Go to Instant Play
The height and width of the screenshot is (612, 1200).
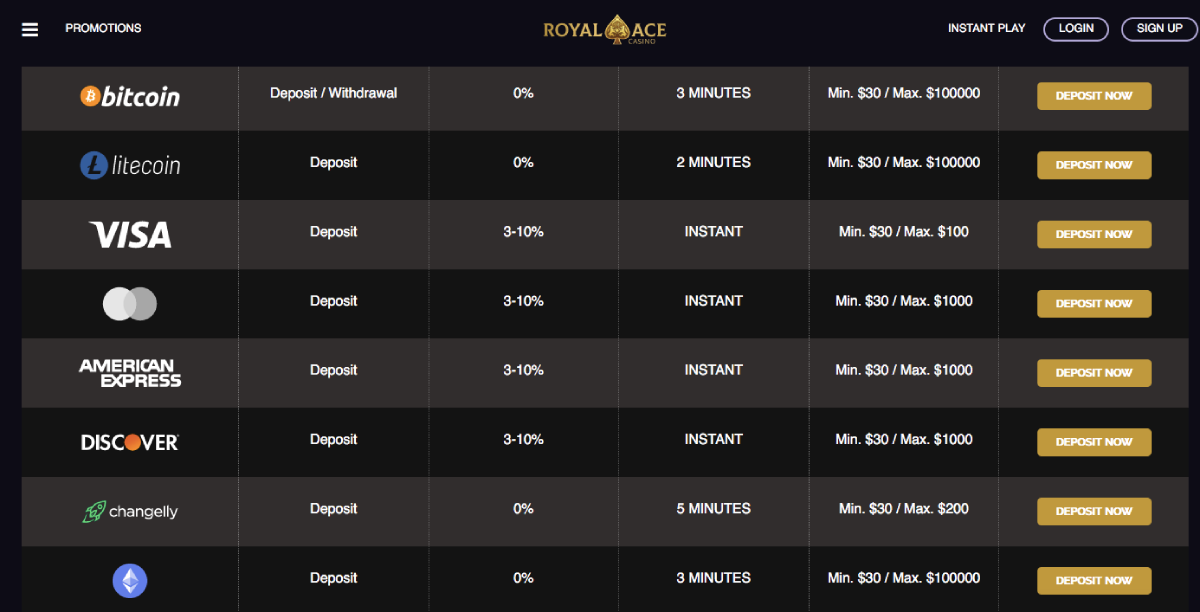coord(986,28)
